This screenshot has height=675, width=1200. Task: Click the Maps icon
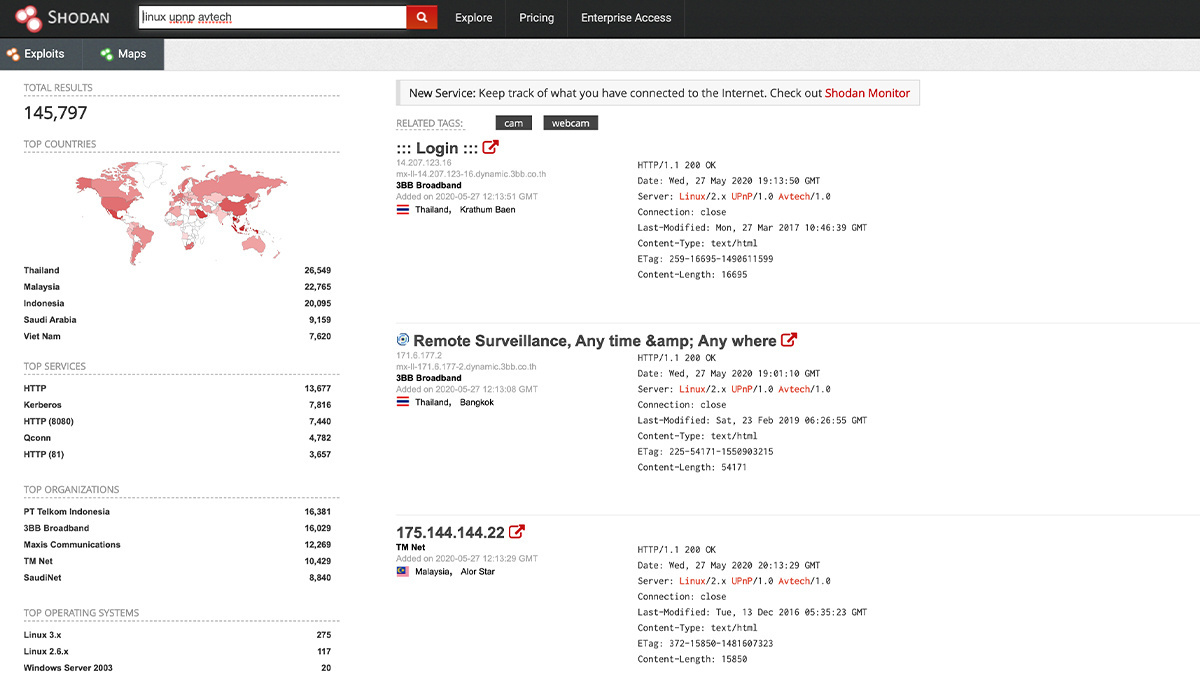[106, 54]
